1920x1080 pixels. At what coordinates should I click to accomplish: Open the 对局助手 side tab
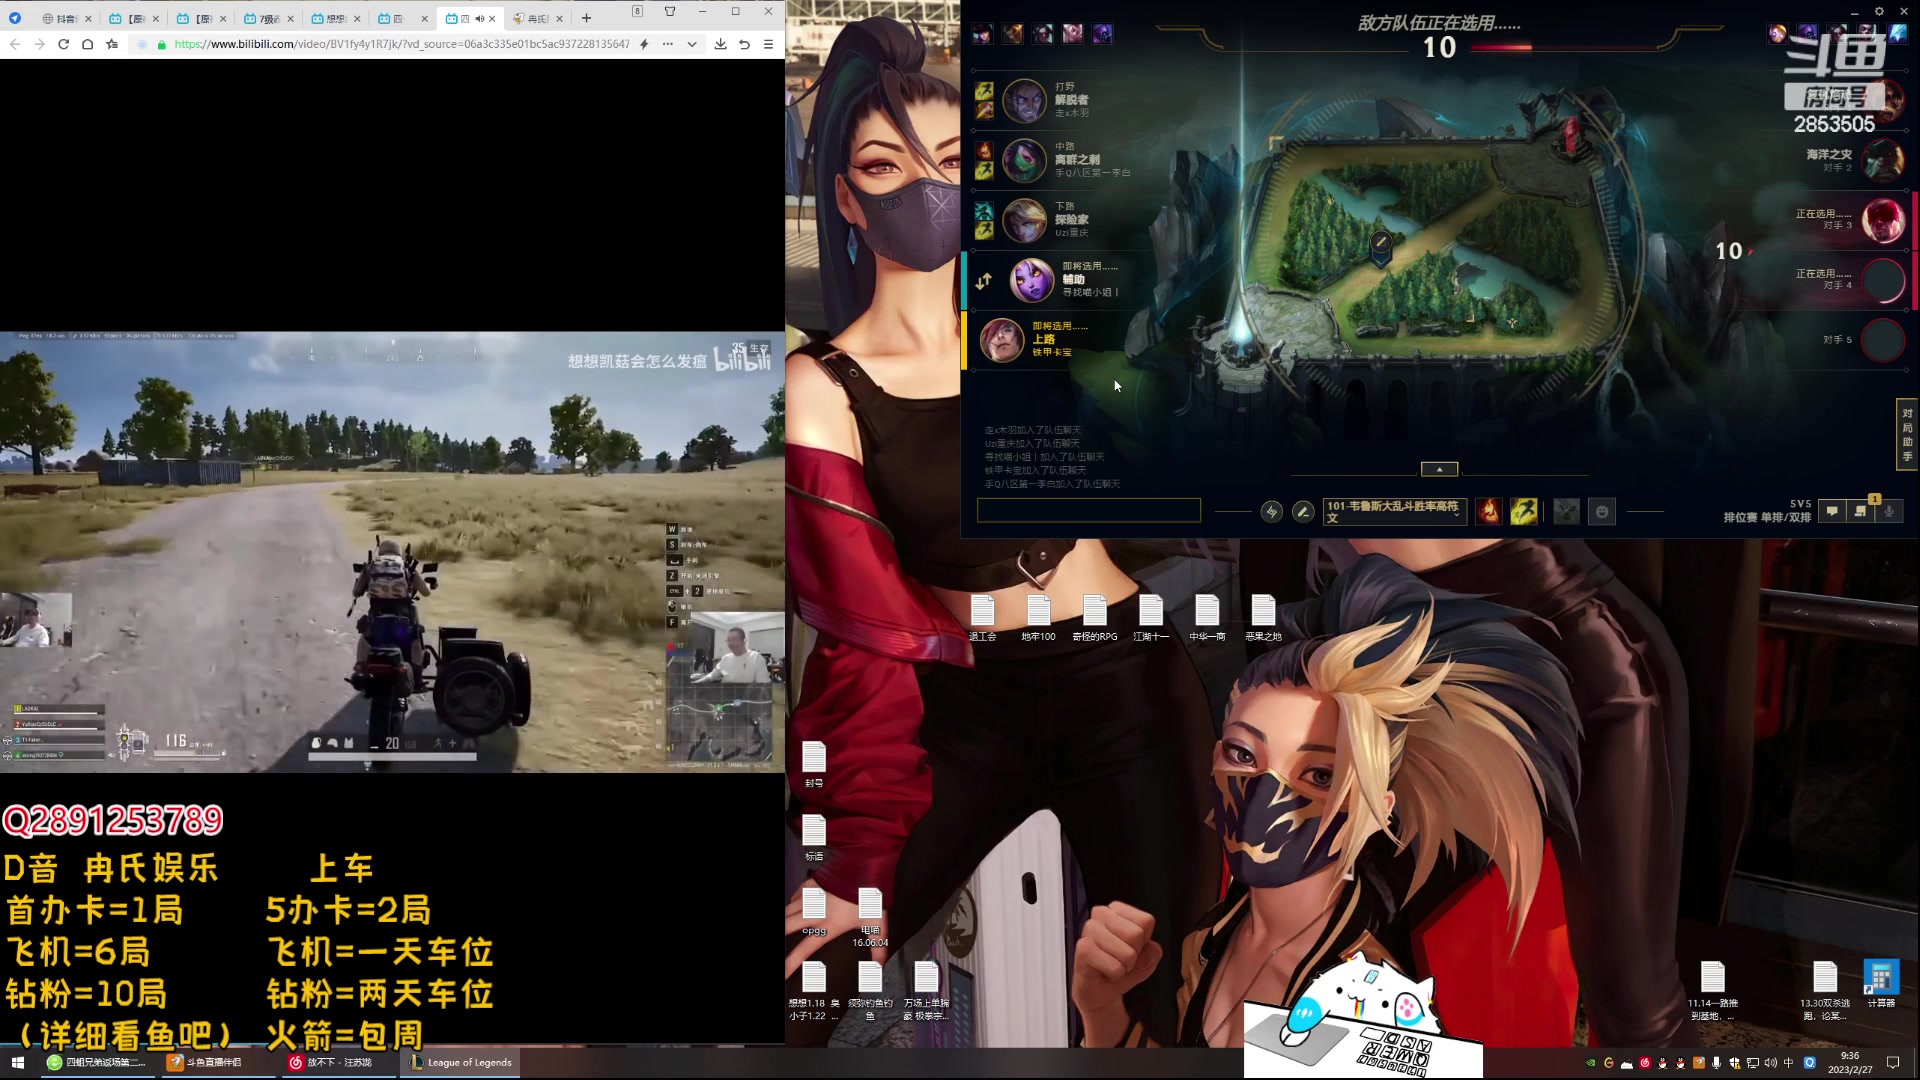[1907, 435]
